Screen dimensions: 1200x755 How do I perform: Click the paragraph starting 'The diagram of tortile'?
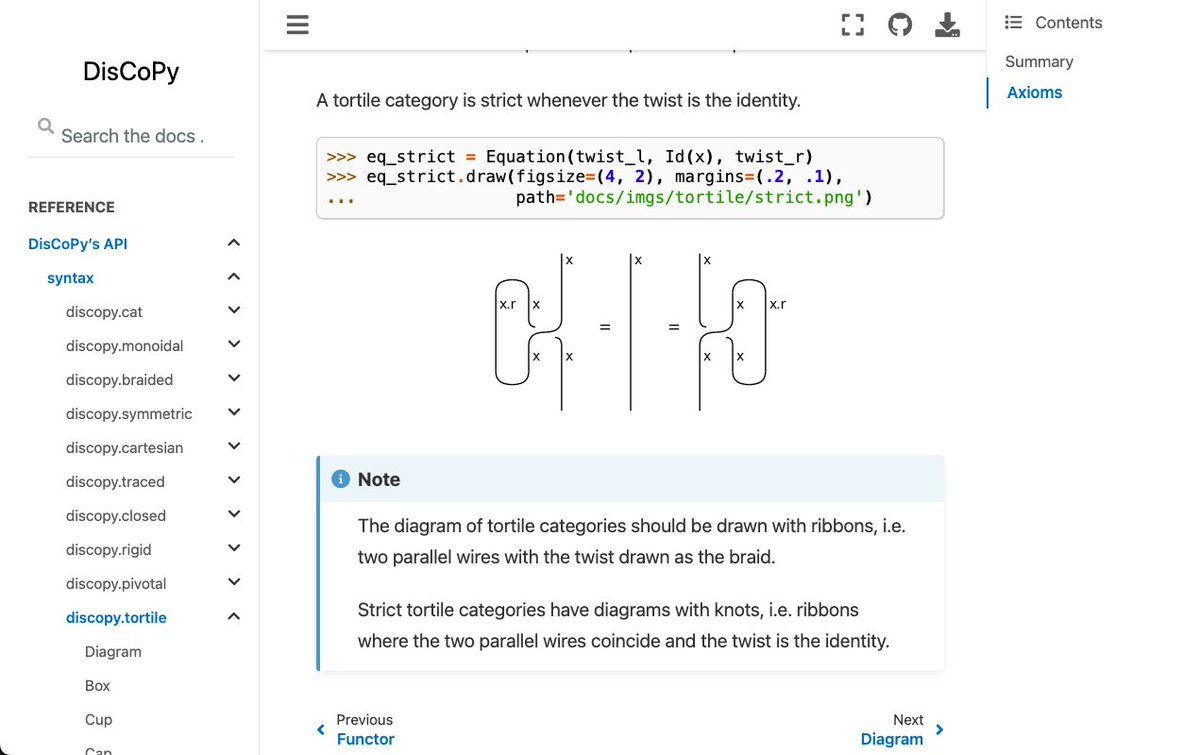pyautogui.click(x=631, y=541)
